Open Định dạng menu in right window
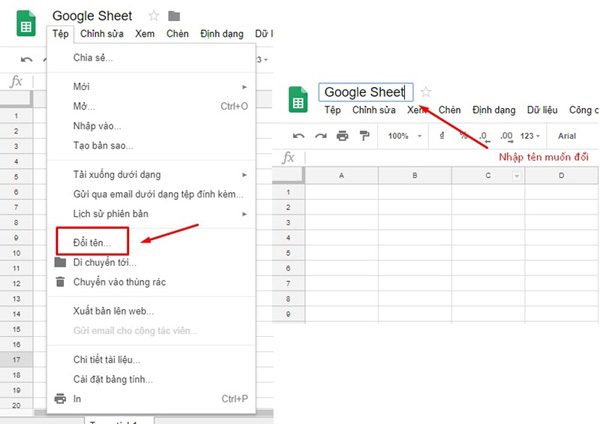Screen dimensions: 600x424 click(x=494, y=110)
